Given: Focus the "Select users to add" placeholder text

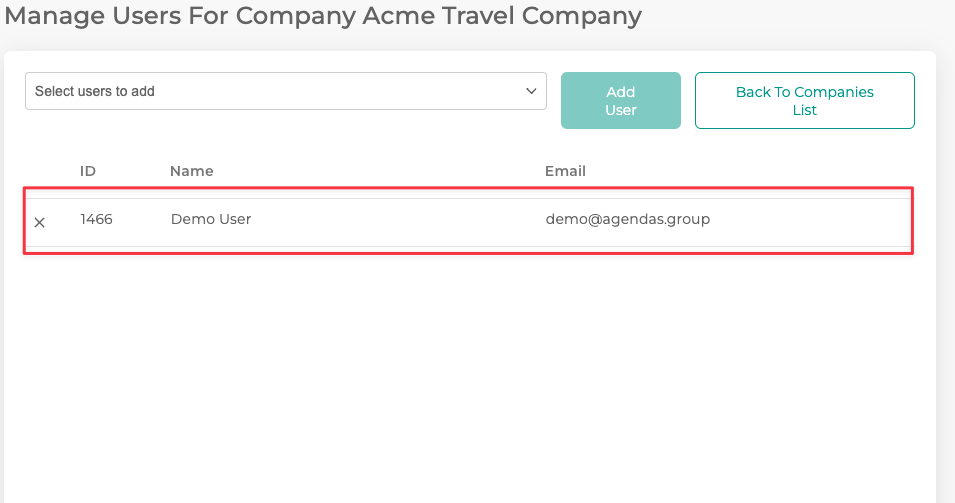Looking at the screenshot, I should [95, 91].
